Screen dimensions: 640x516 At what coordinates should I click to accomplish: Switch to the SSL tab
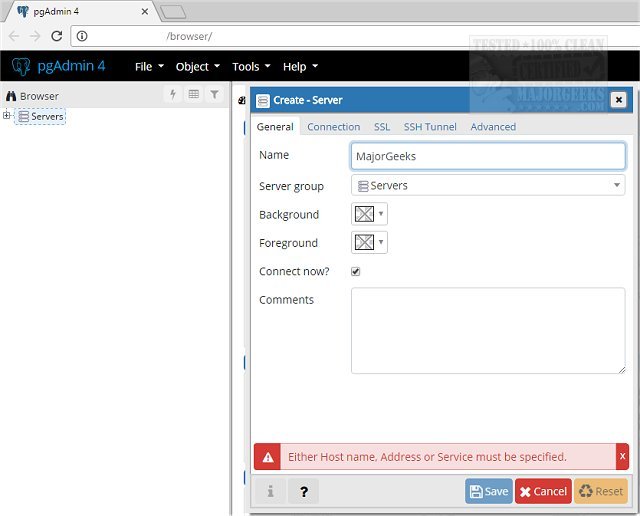pos(382,127)
